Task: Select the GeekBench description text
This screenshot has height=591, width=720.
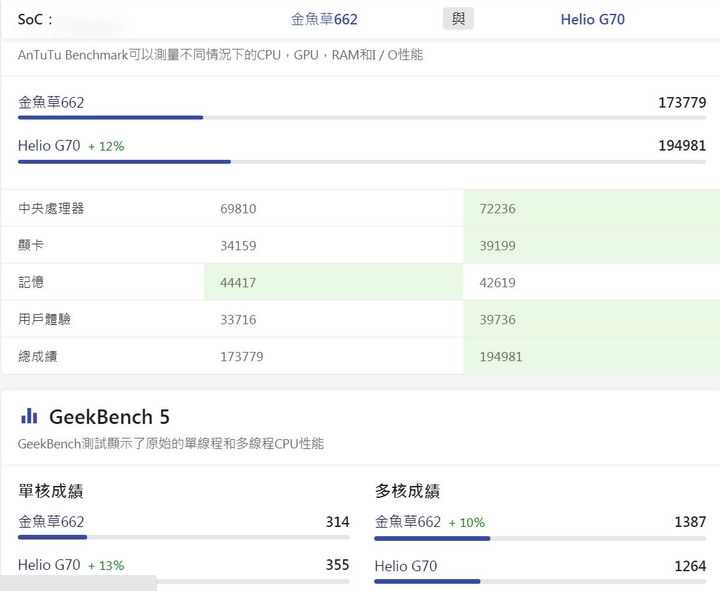Action: click(x=171, y=444)
